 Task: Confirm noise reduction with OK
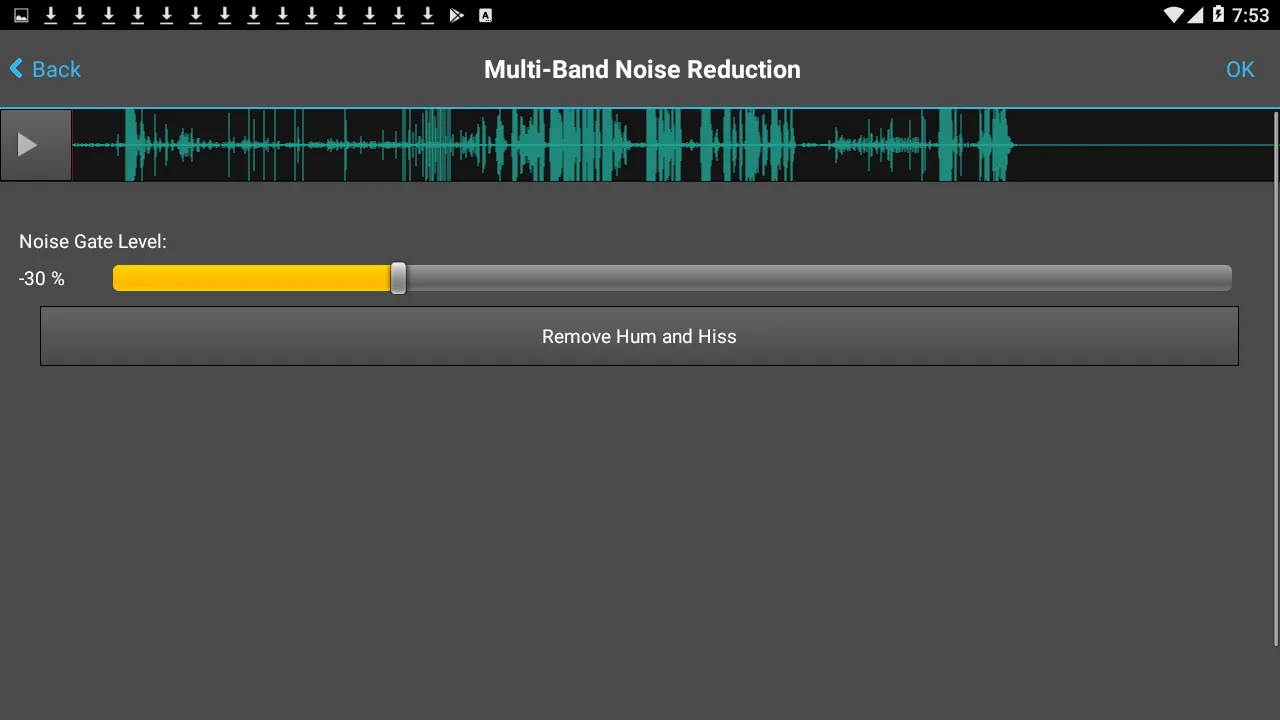1240,69
